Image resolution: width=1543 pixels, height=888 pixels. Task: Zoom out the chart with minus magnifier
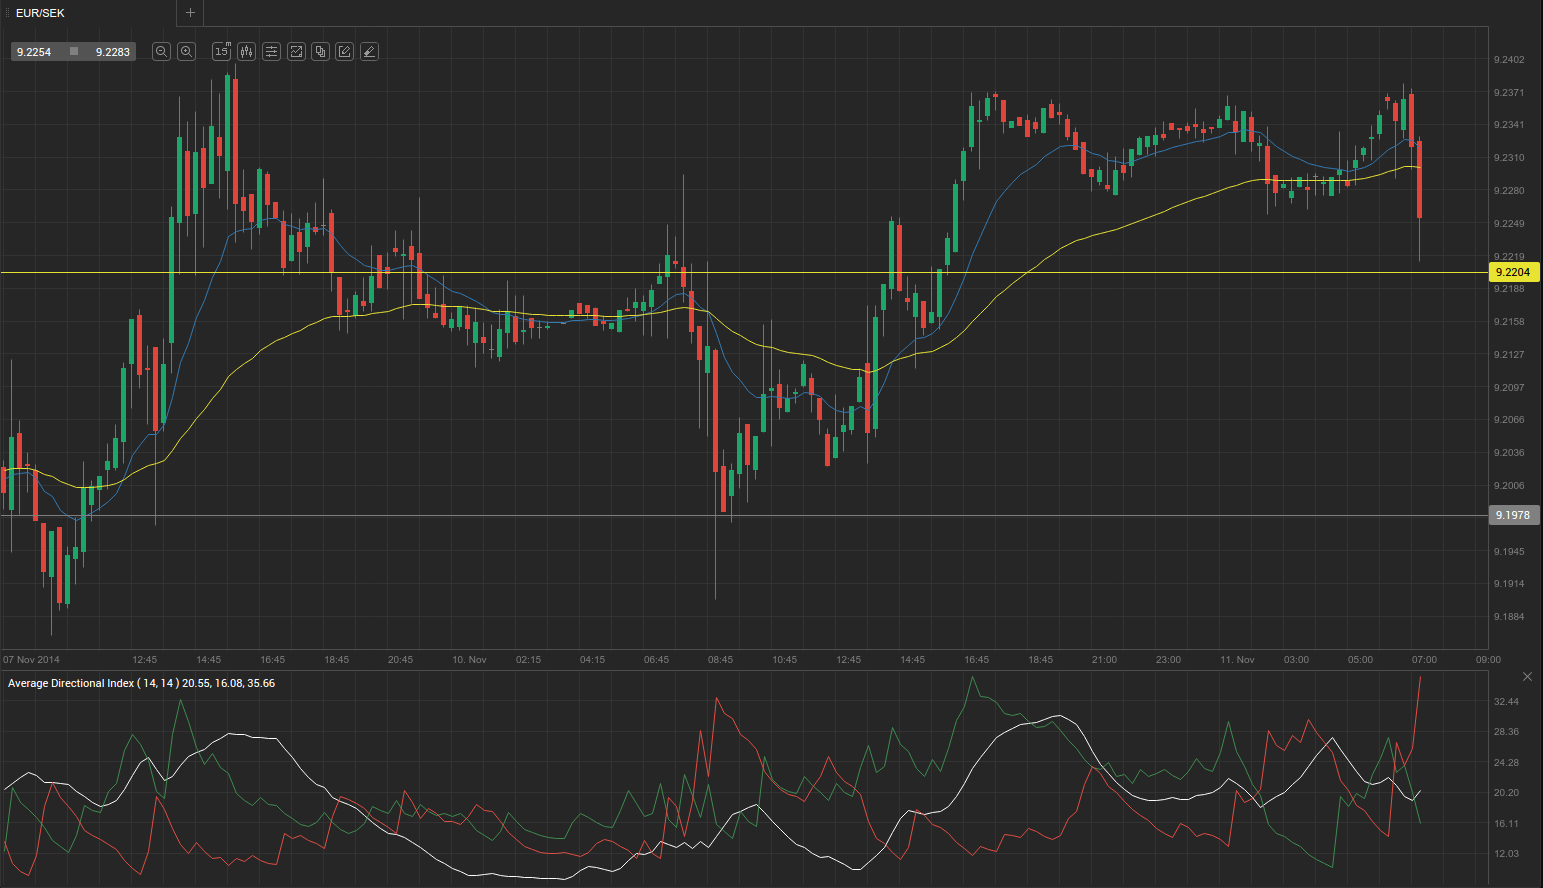pos(161,52)
